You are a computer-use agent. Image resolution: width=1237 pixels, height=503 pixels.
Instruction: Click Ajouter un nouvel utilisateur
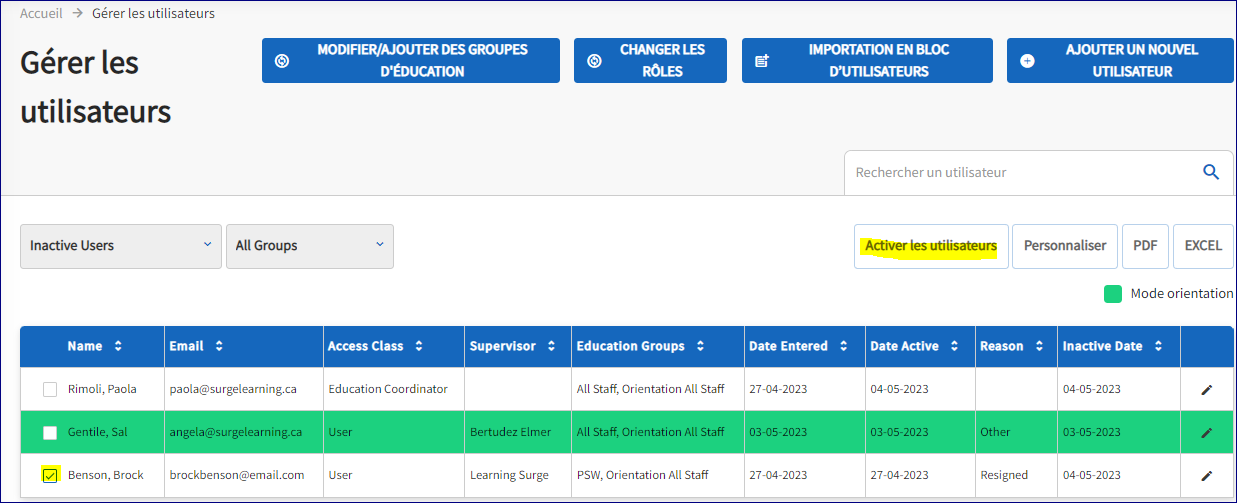coord(1120,60)
